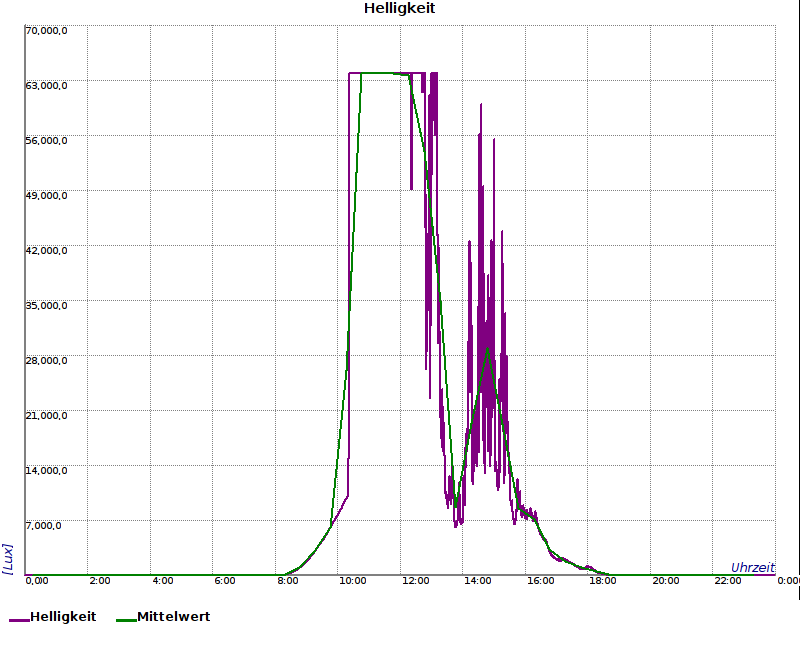Click the green Mittelwert legend line swatch
The image size is (800, 650).
point(126,620)
